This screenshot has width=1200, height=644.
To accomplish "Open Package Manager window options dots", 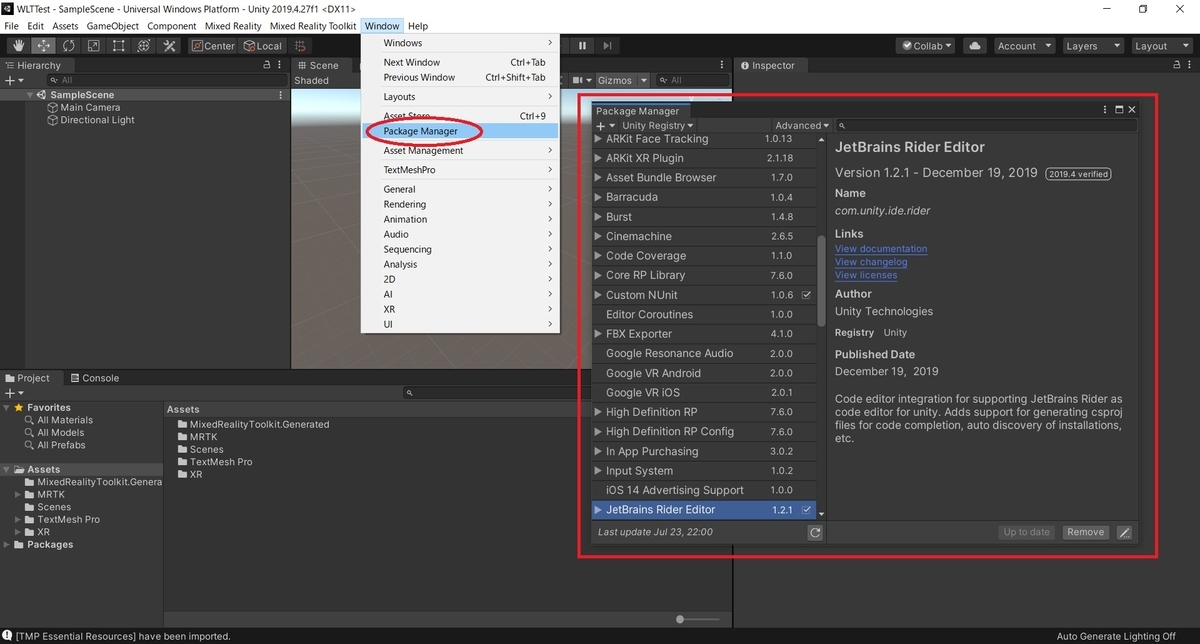I will tap(1105, 110).
